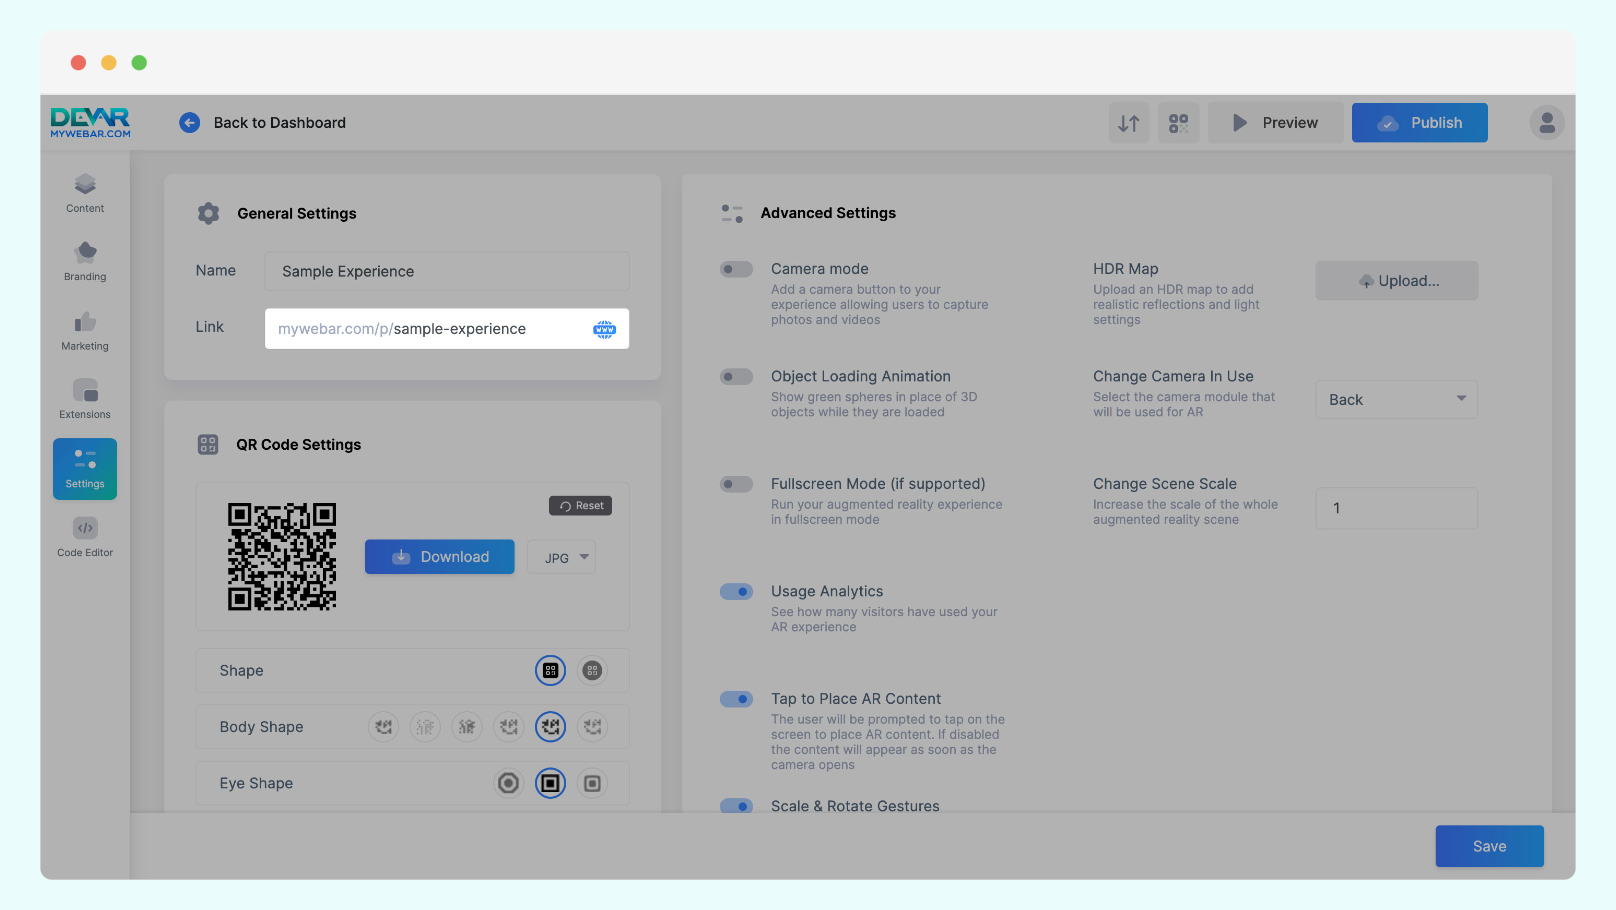Viewport: 1616px width, 910px height.
Task: Go Back to Dashboard
Action: point(262,122)
